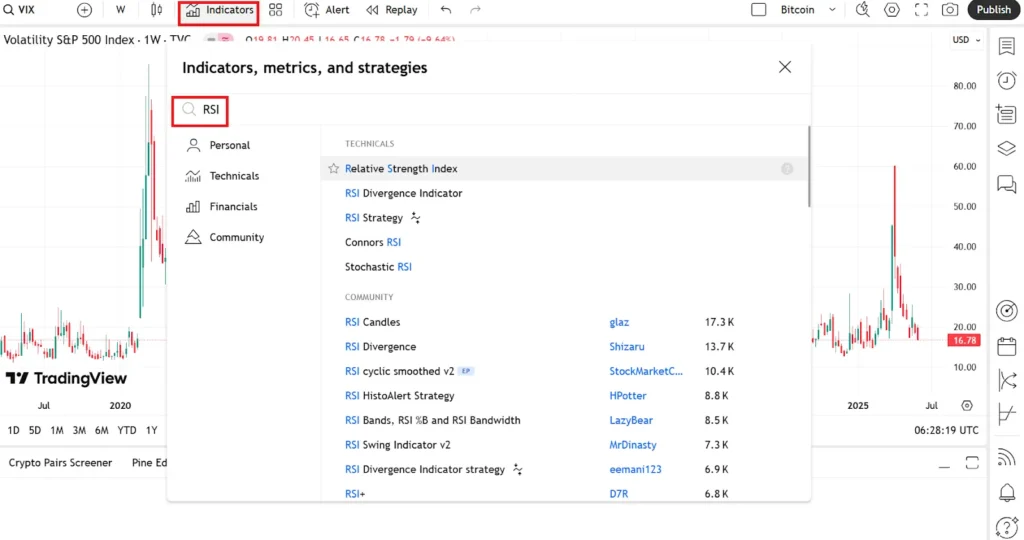Open the alerts clock icon in sidebar
This screenshot has width=1024, height=540.
coord(1006,80)
